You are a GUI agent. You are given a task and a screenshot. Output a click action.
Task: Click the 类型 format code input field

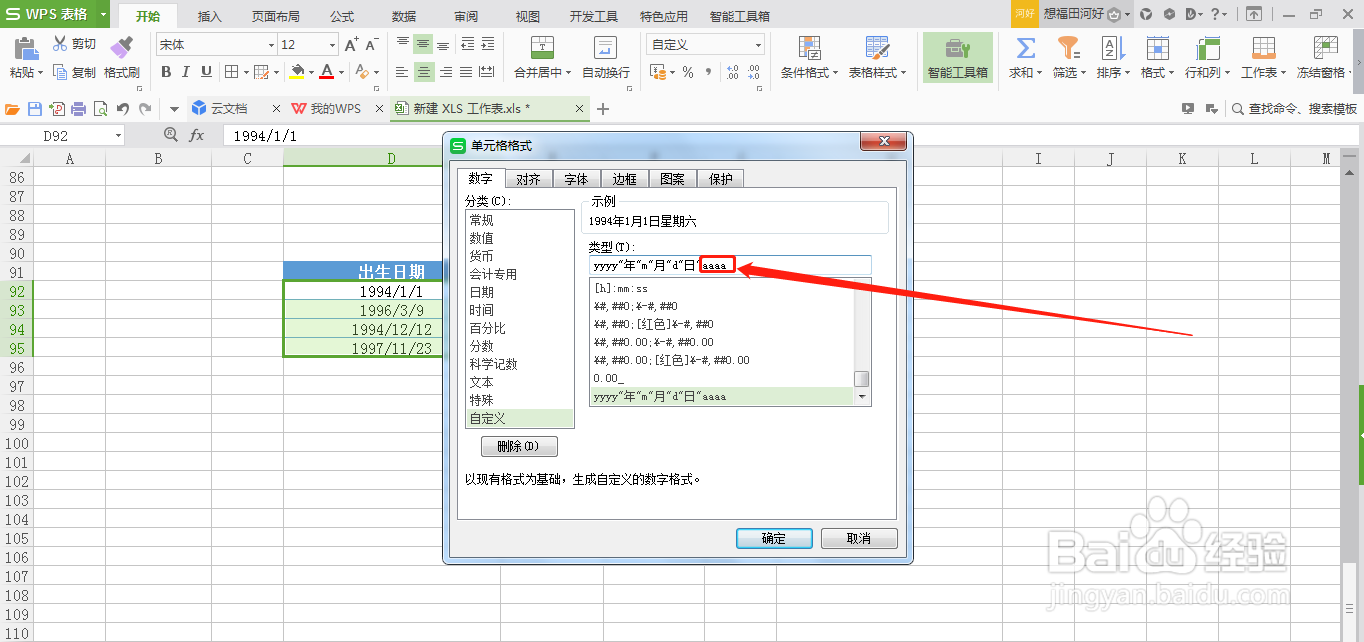pyautogui.click(x=729, y=265)
